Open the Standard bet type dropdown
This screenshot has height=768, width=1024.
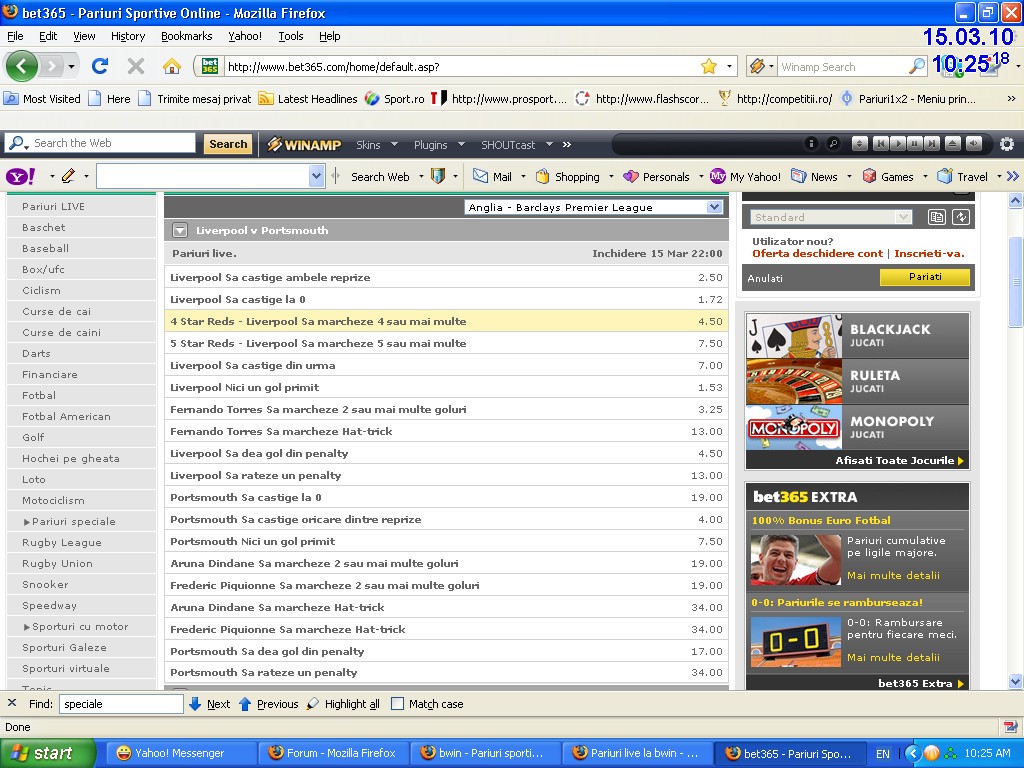(903, 217)
